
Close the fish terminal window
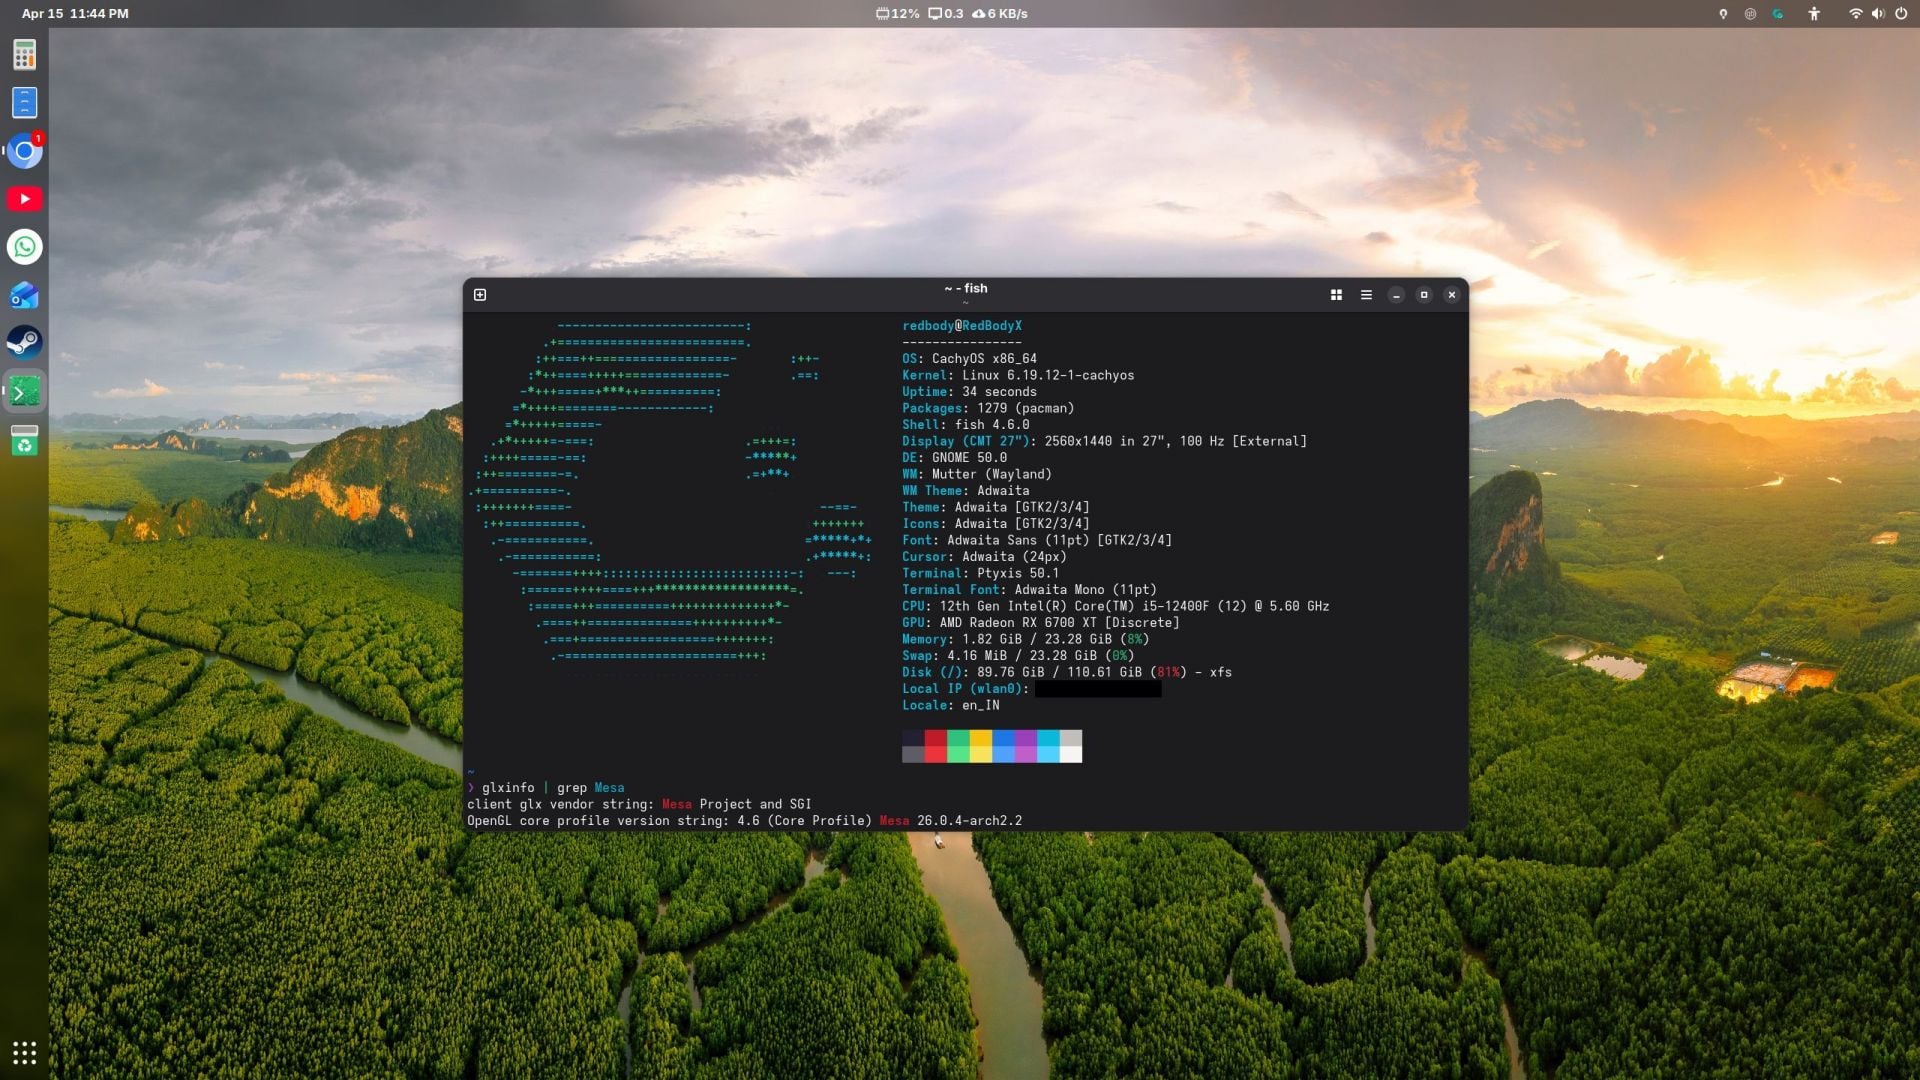(x=1452, y=295)
